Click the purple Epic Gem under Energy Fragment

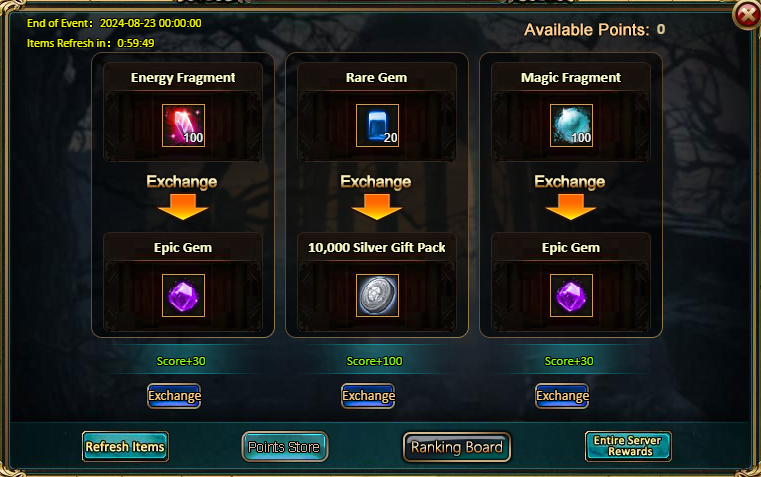[183, 296]
